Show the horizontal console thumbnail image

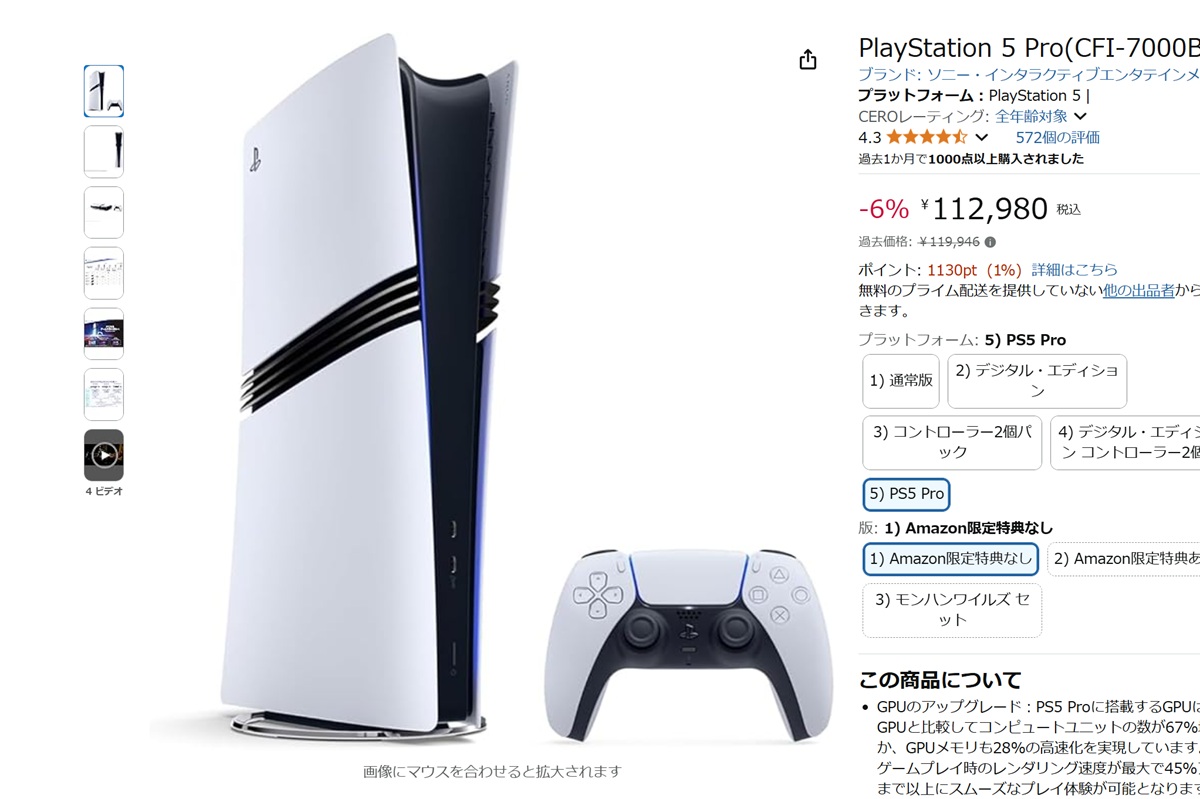point(104,213)
